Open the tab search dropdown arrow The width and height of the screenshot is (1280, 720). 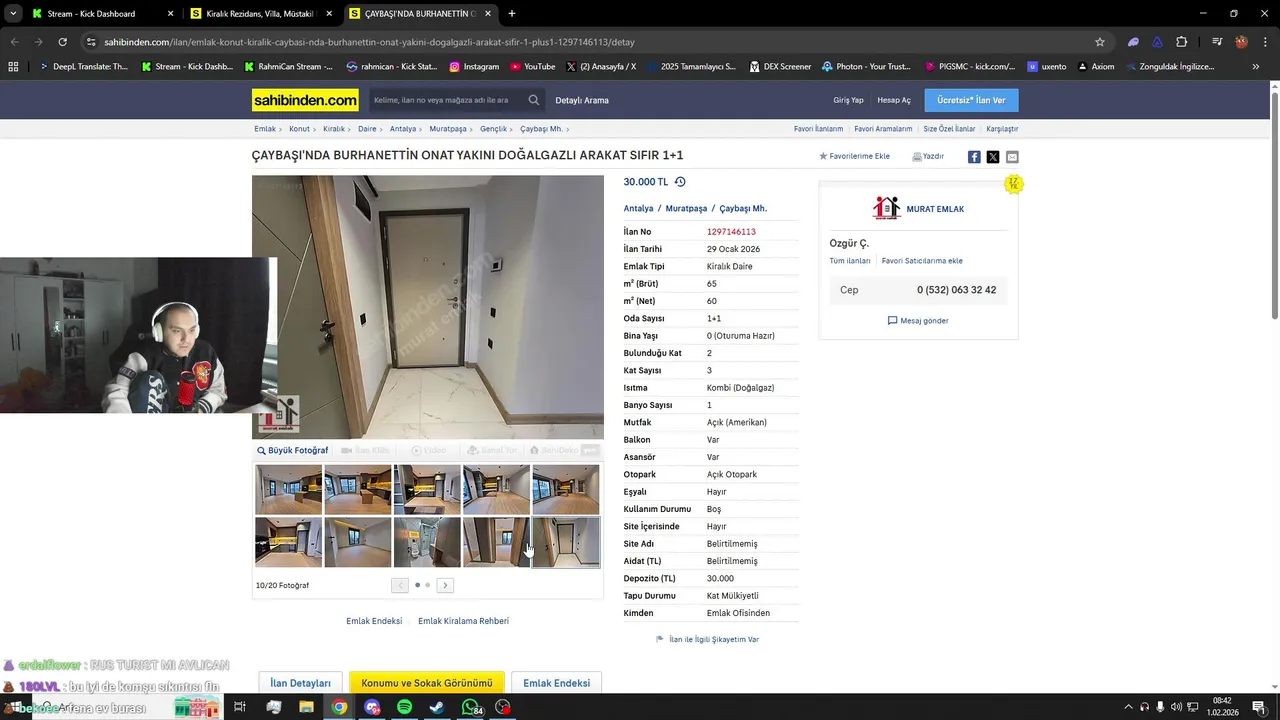pos(13,14)
